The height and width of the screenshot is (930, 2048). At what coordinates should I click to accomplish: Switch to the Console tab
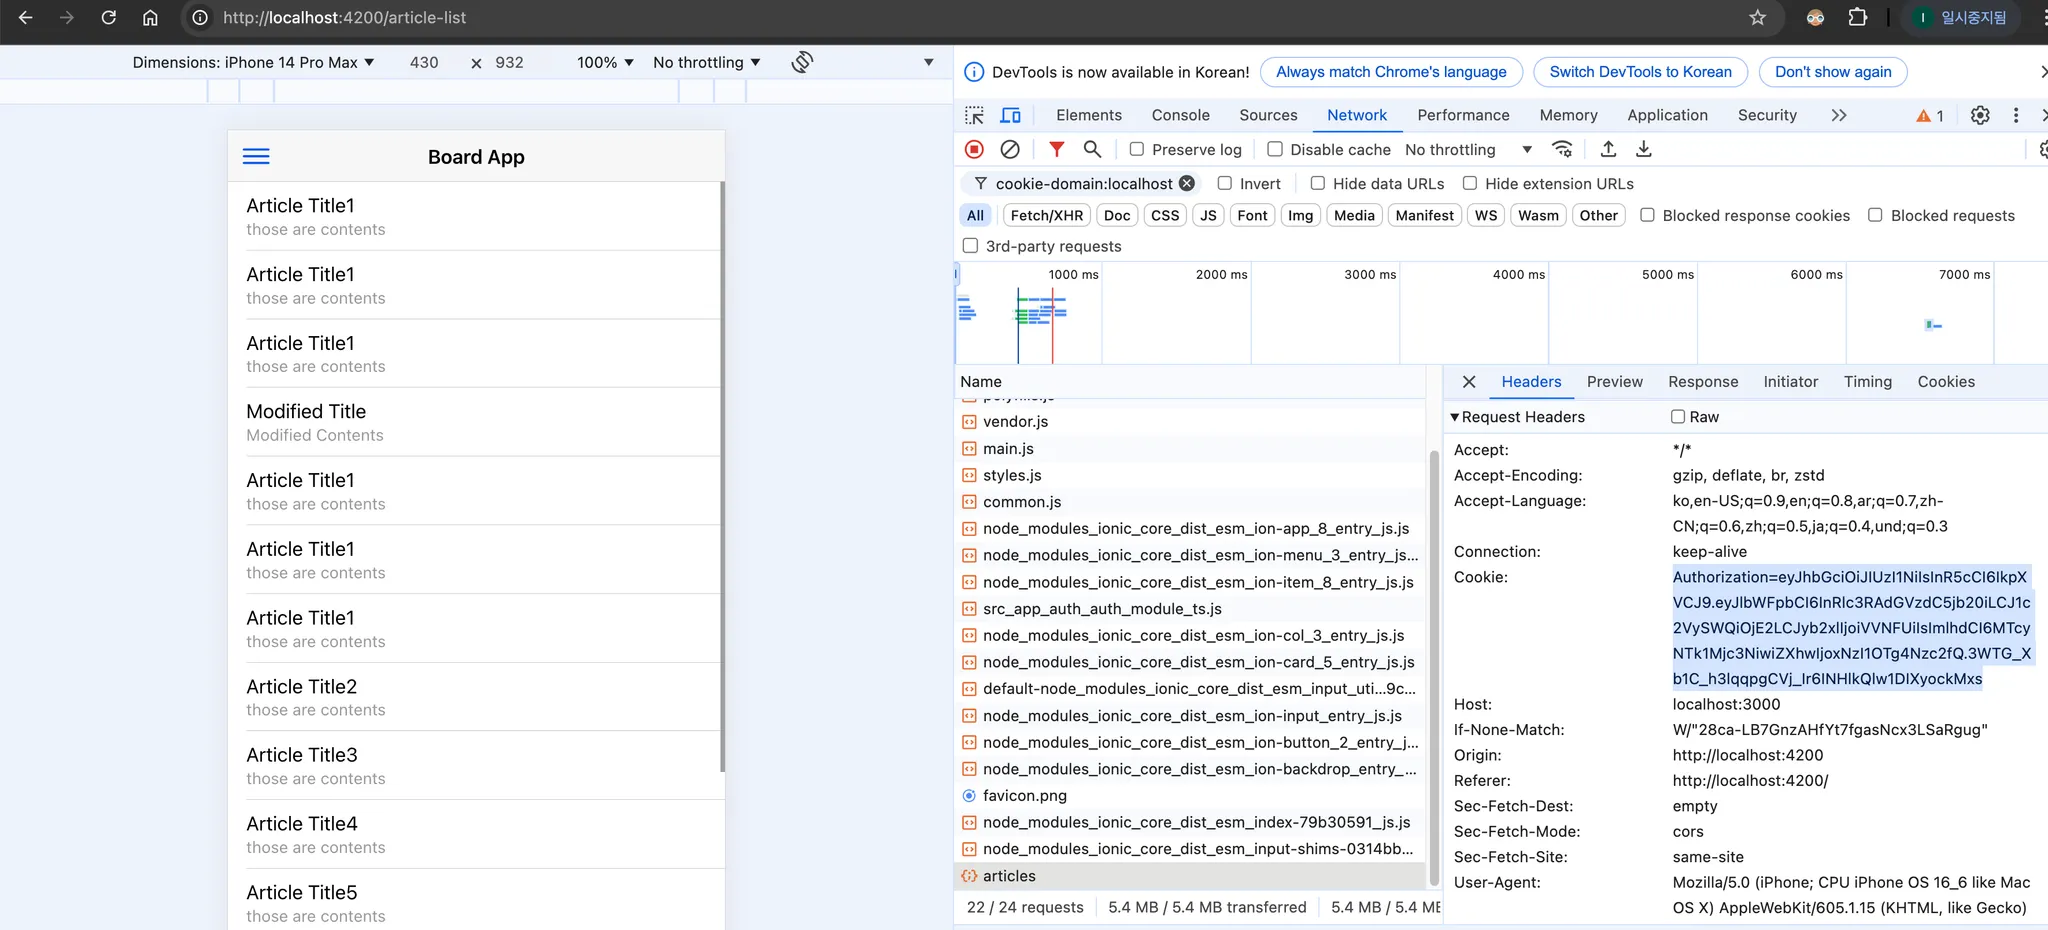[x=1180, y=115]
